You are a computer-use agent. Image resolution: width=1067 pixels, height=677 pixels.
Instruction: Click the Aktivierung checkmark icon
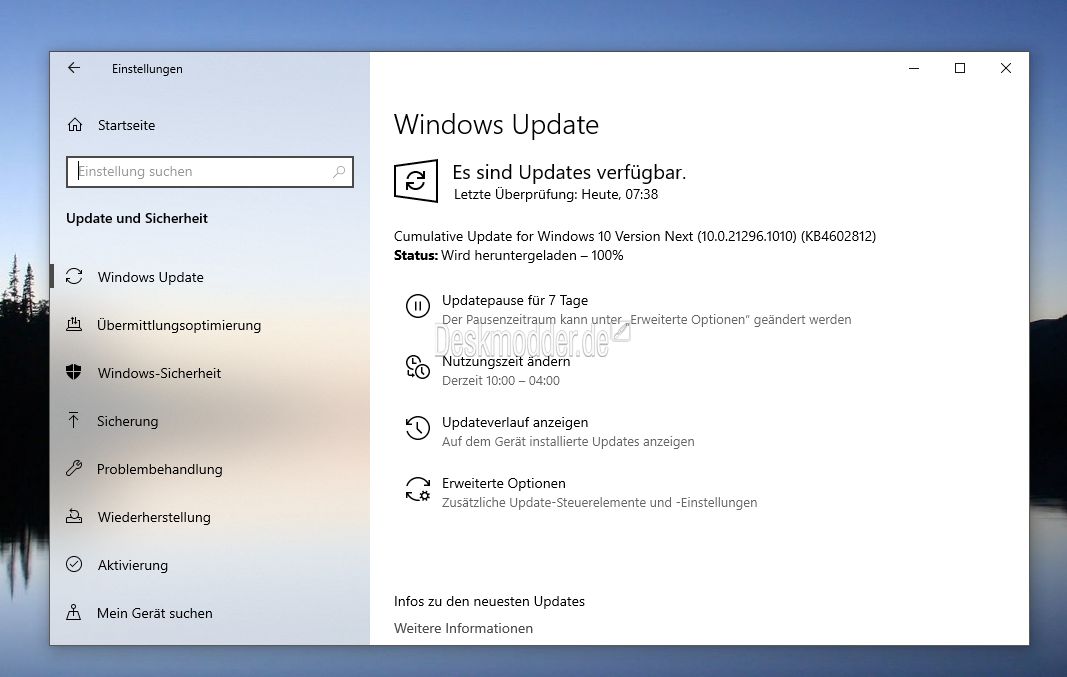click(x=74, y=565)
